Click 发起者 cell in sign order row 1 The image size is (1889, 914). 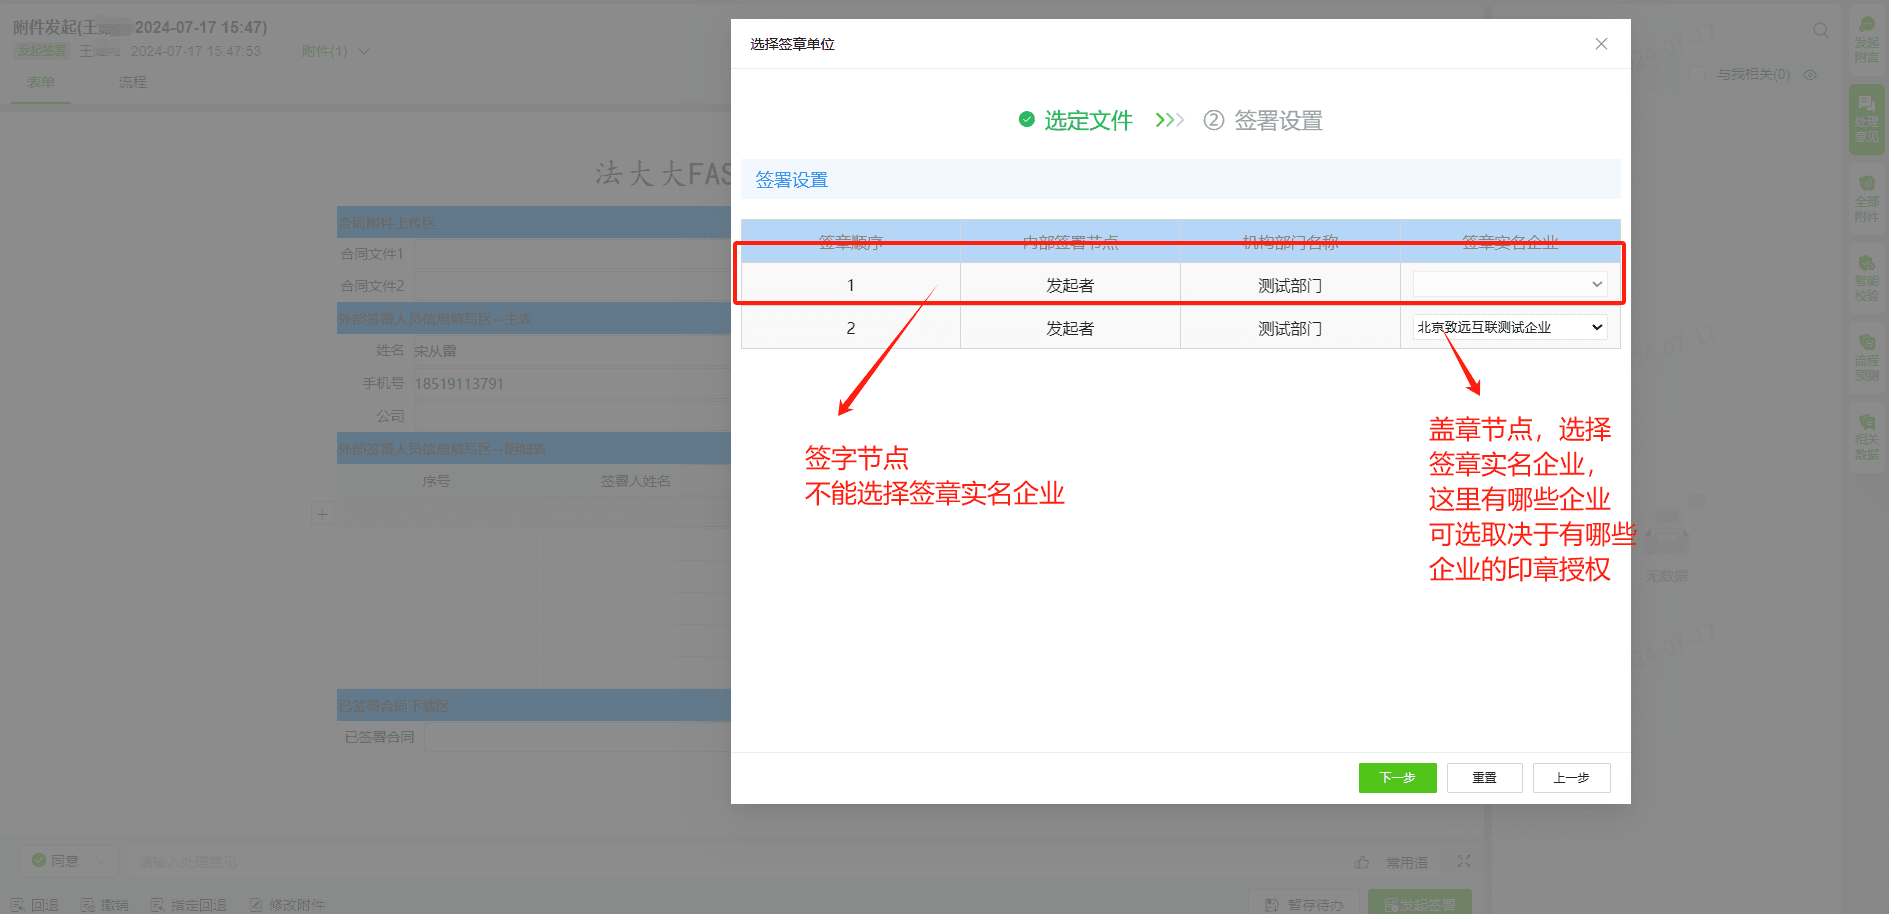(1070, 285)
